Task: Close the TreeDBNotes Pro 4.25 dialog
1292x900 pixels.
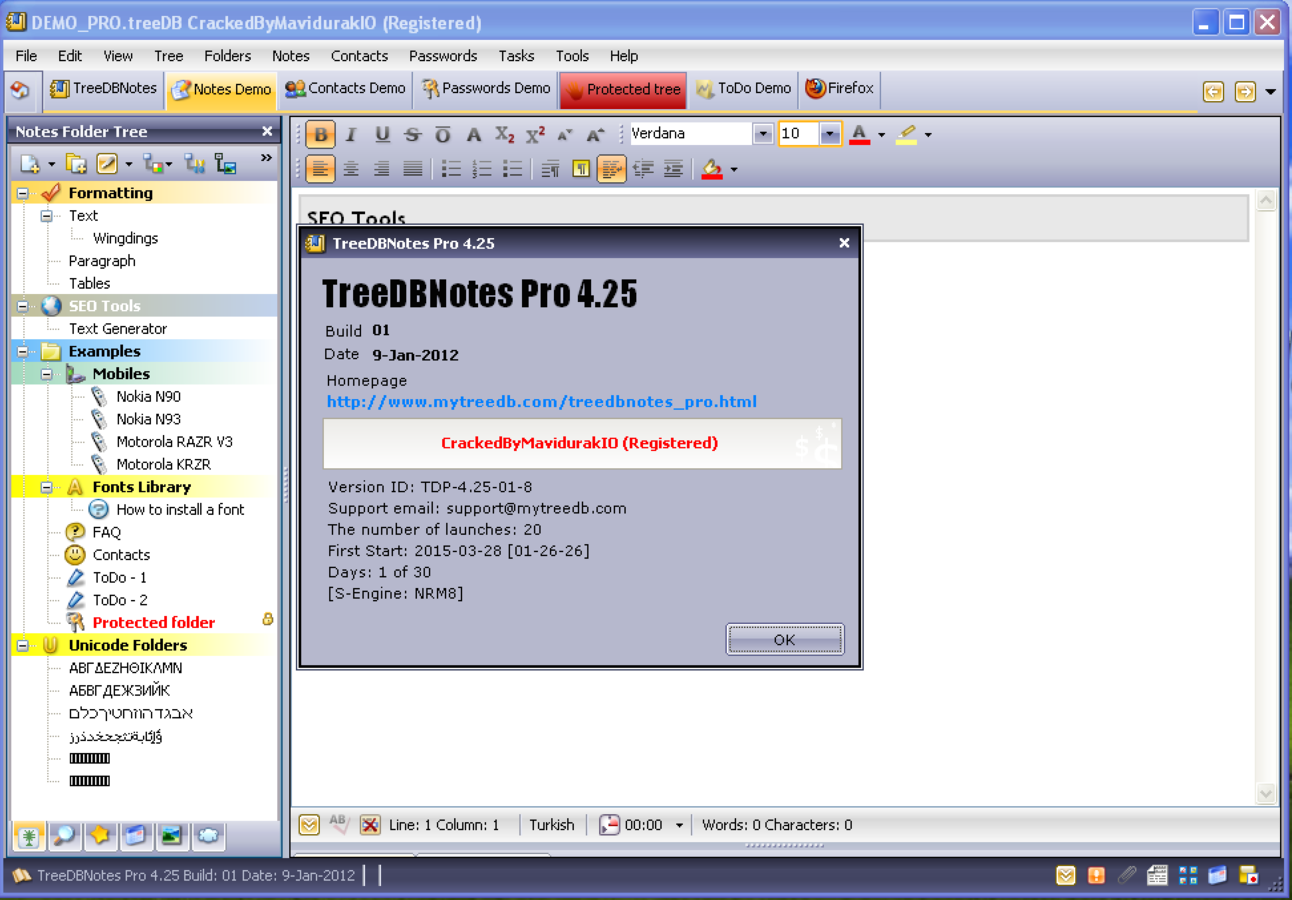Action: point(844,243)
